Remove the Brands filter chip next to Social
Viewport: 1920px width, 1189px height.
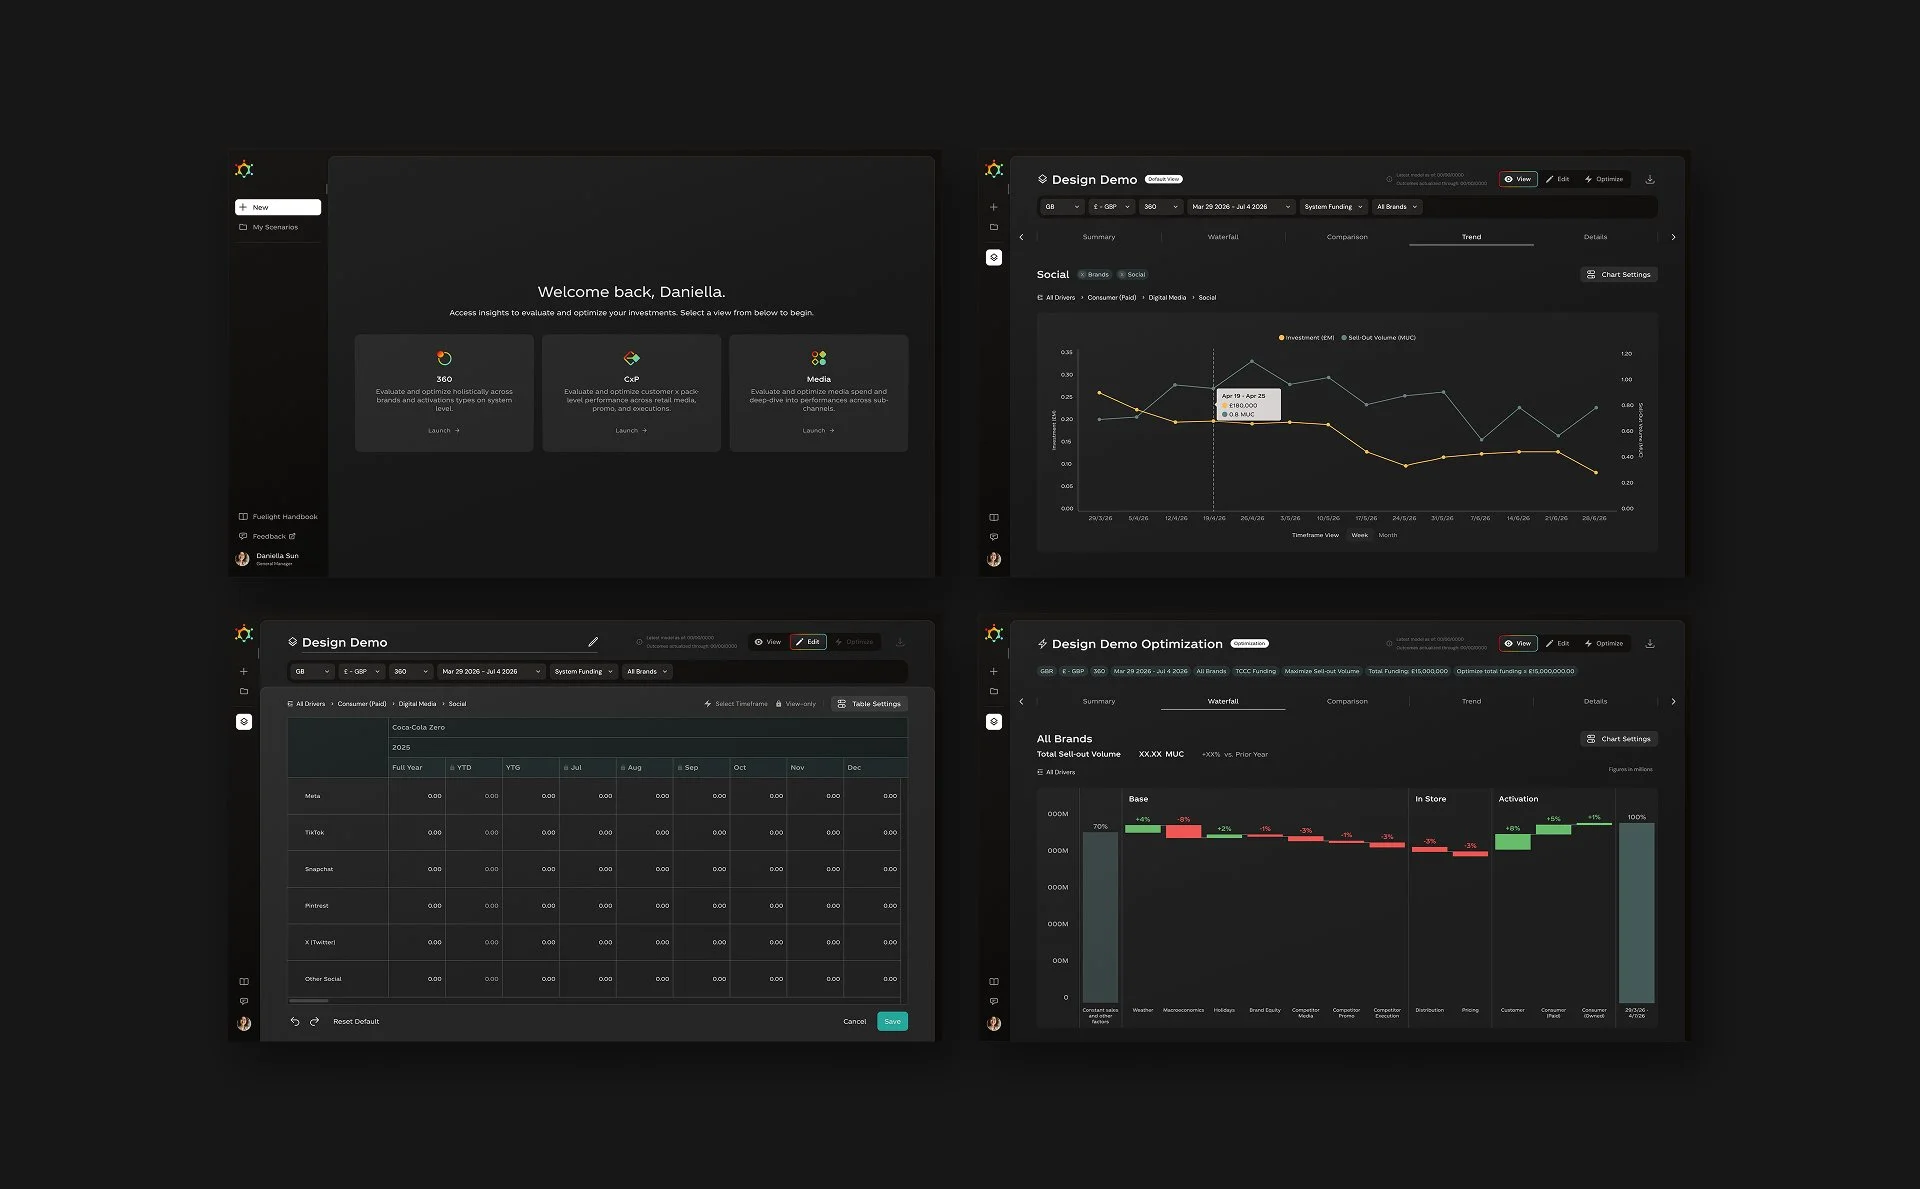click(1083, 274)
